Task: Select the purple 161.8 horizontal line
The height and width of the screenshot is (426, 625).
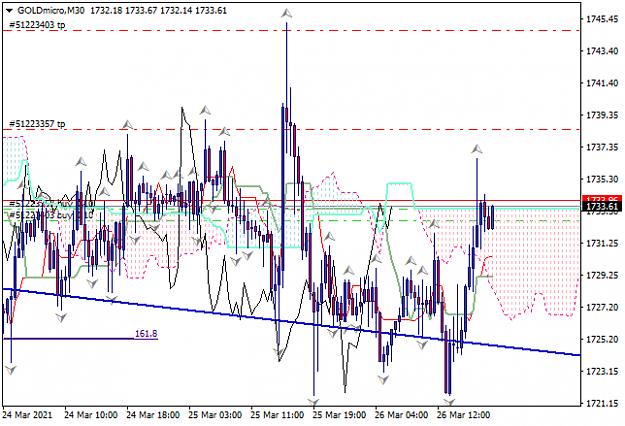Action: click(80, 339)
